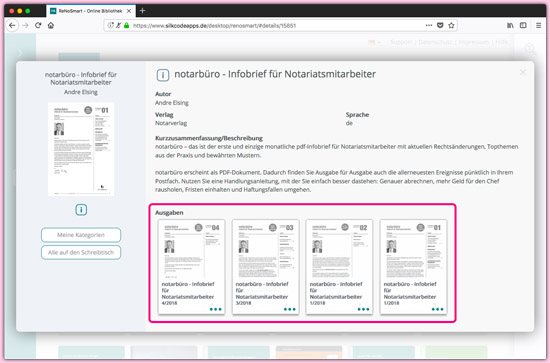Bookmark this page with the star icon
550x363 pixels.
click(451, 25)
